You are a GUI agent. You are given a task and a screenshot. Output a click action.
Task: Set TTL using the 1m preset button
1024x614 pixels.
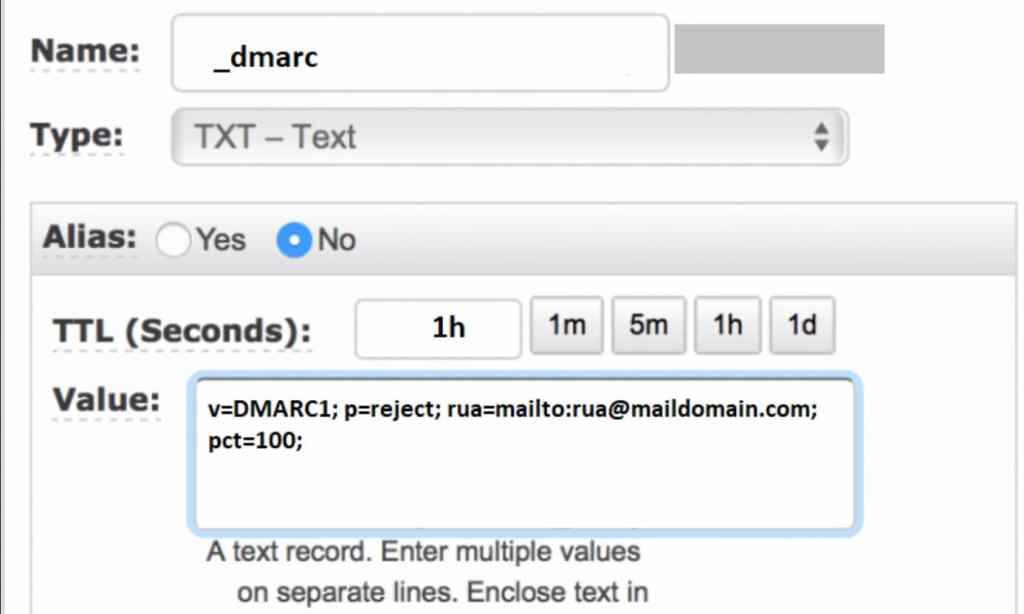point(566,326)
